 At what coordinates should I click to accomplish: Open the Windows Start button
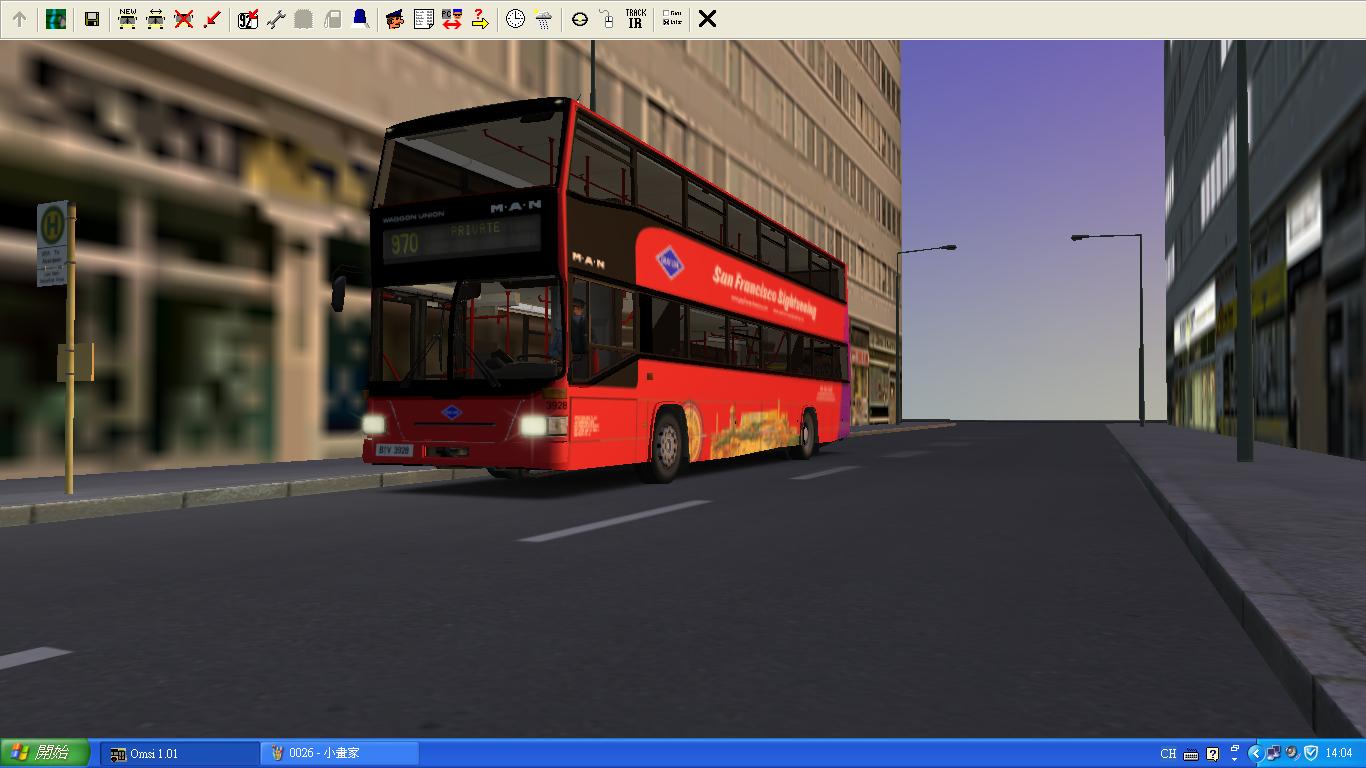tap(45, 753)
